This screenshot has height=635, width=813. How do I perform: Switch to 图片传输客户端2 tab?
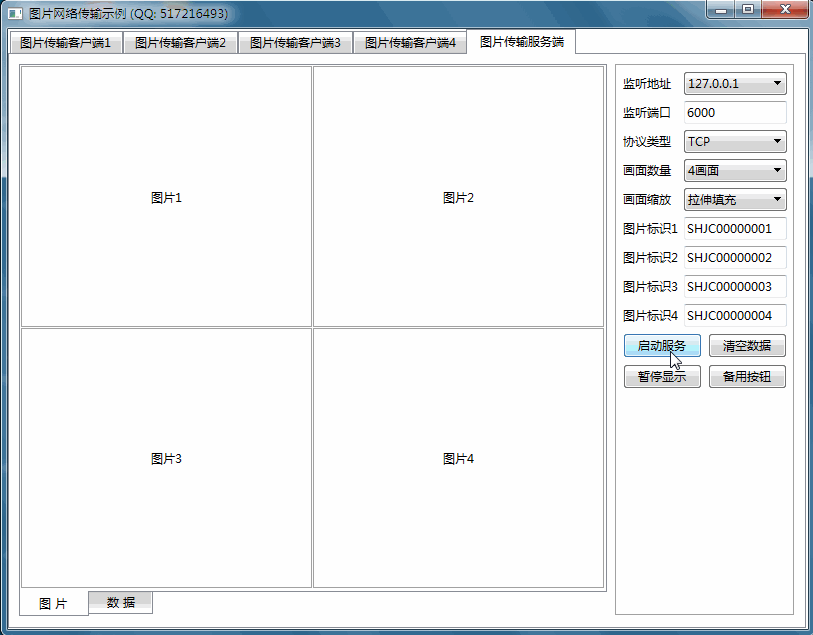tap(180, 43)
